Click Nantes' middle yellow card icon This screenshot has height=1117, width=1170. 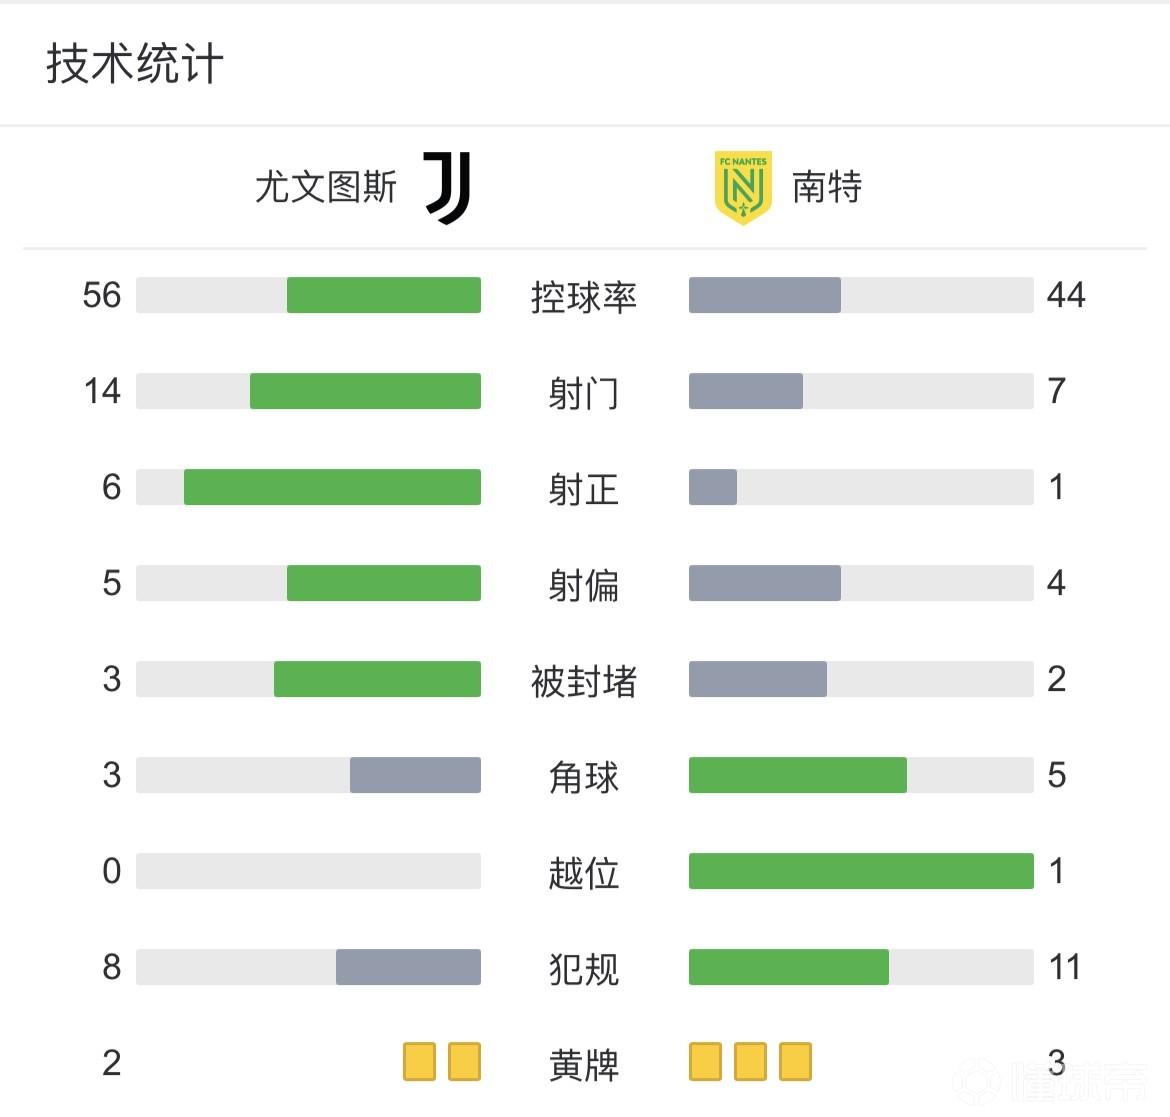[750, 1062]
